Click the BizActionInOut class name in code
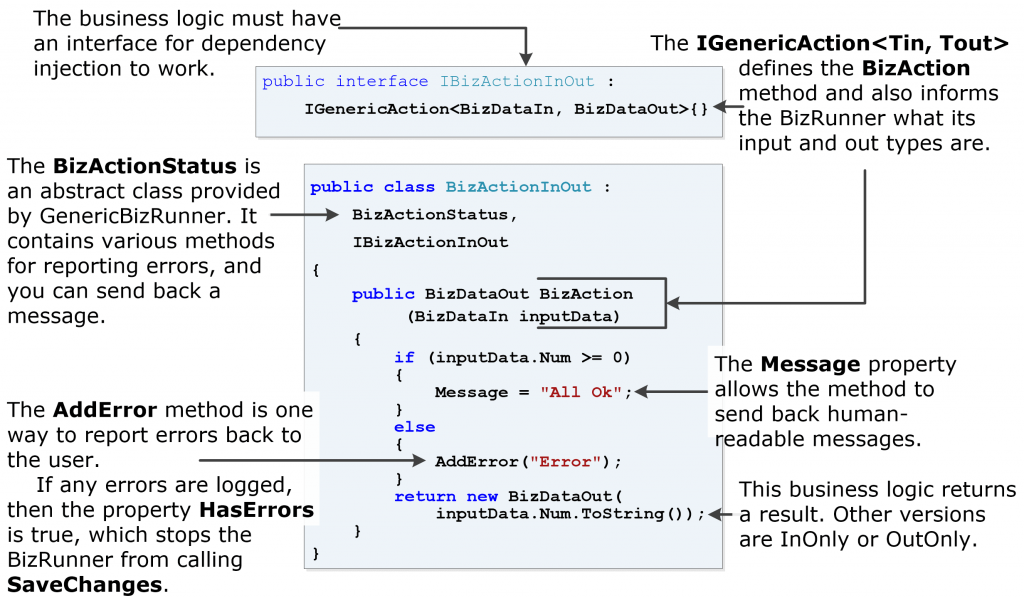Screen dimensions: 1024x598 (x=516, y=186)
